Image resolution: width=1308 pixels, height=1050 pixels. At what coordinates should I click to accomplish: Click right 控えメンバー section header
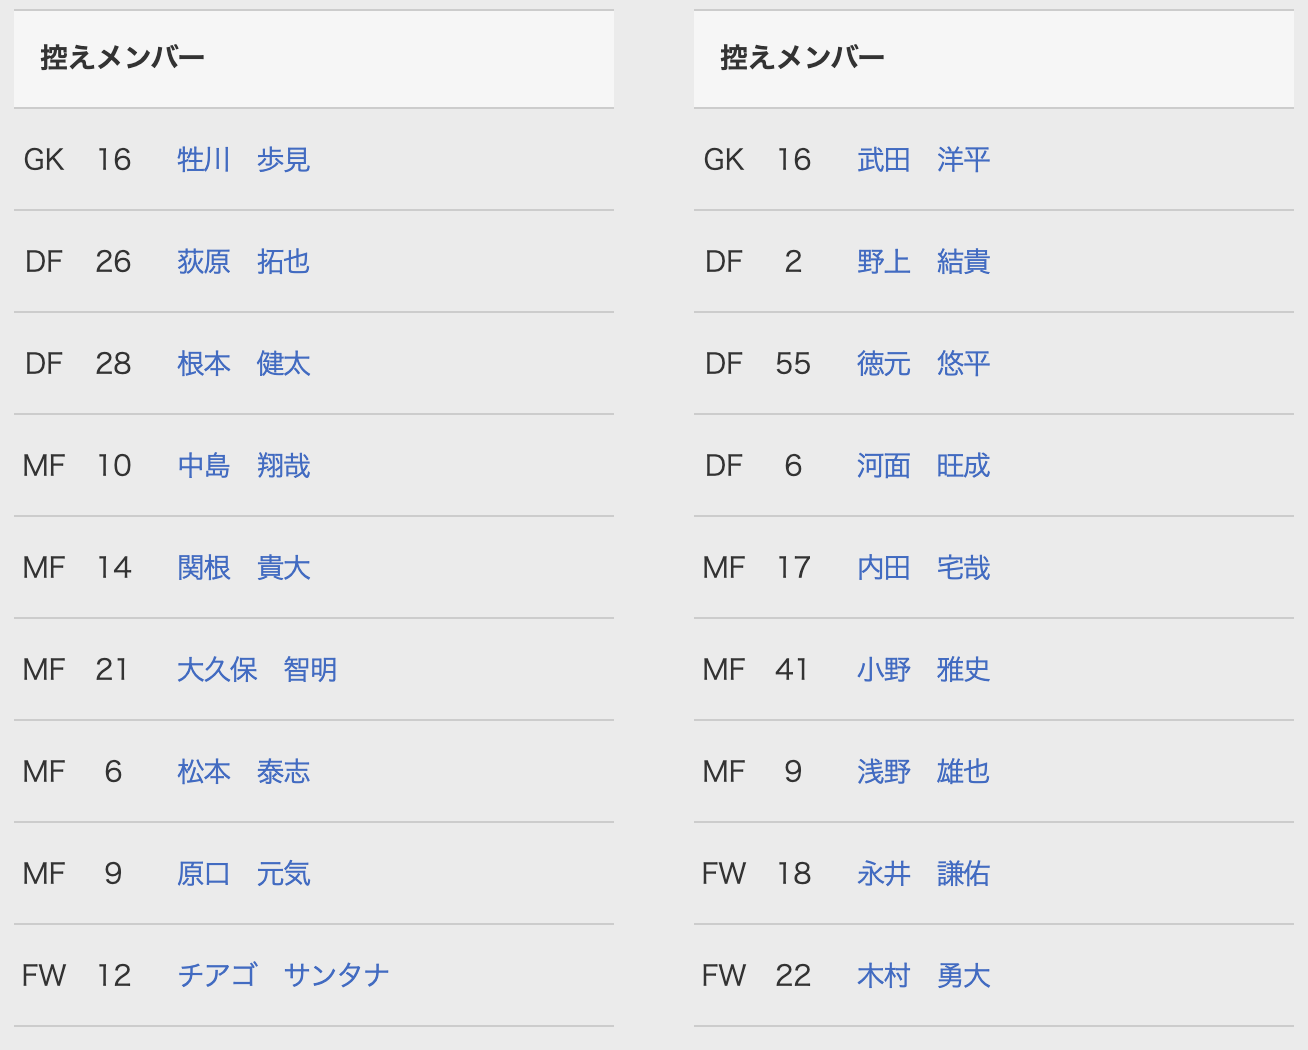click(x=802, y=58)
